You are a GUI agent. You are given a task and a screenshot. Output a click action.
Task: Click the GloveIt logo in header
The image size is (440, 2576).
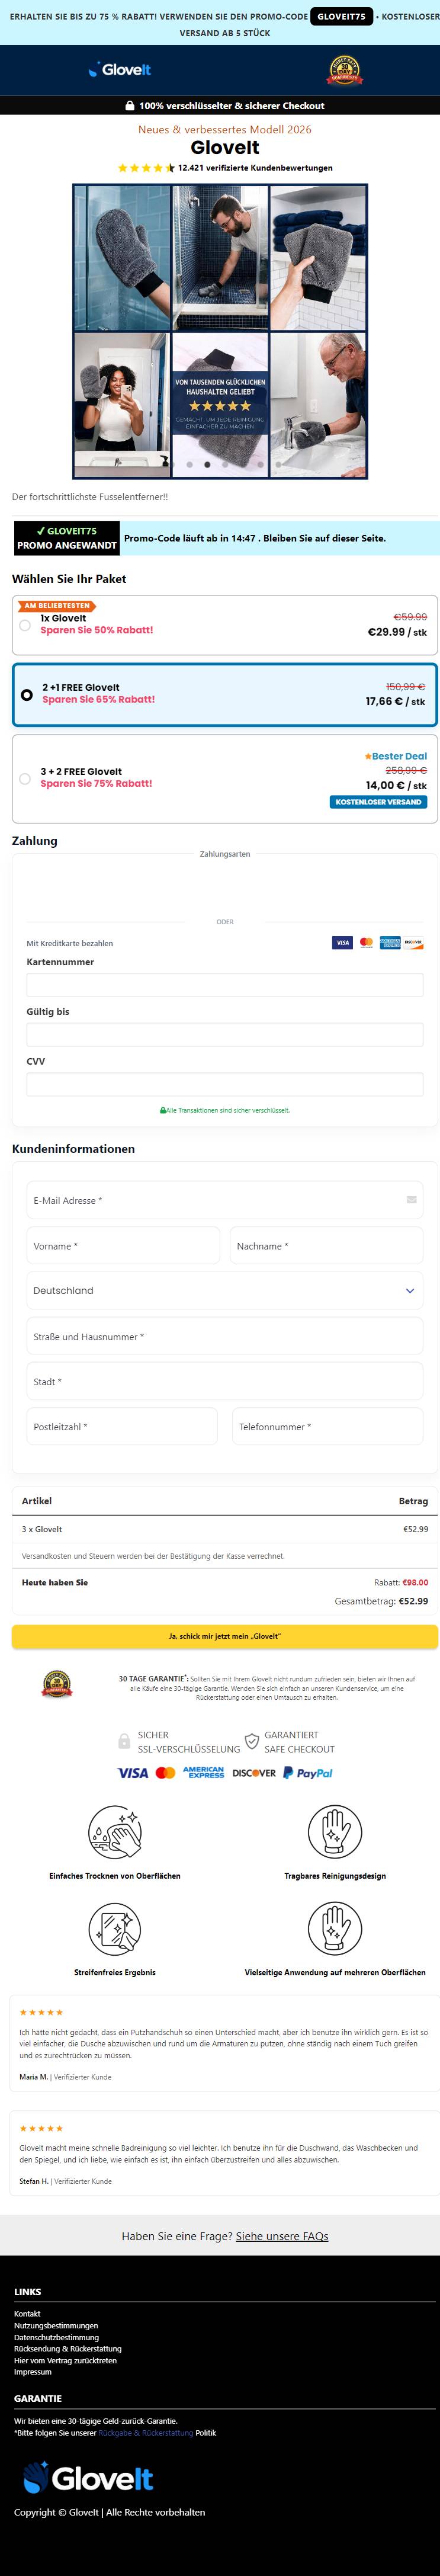tap(120, 70)
